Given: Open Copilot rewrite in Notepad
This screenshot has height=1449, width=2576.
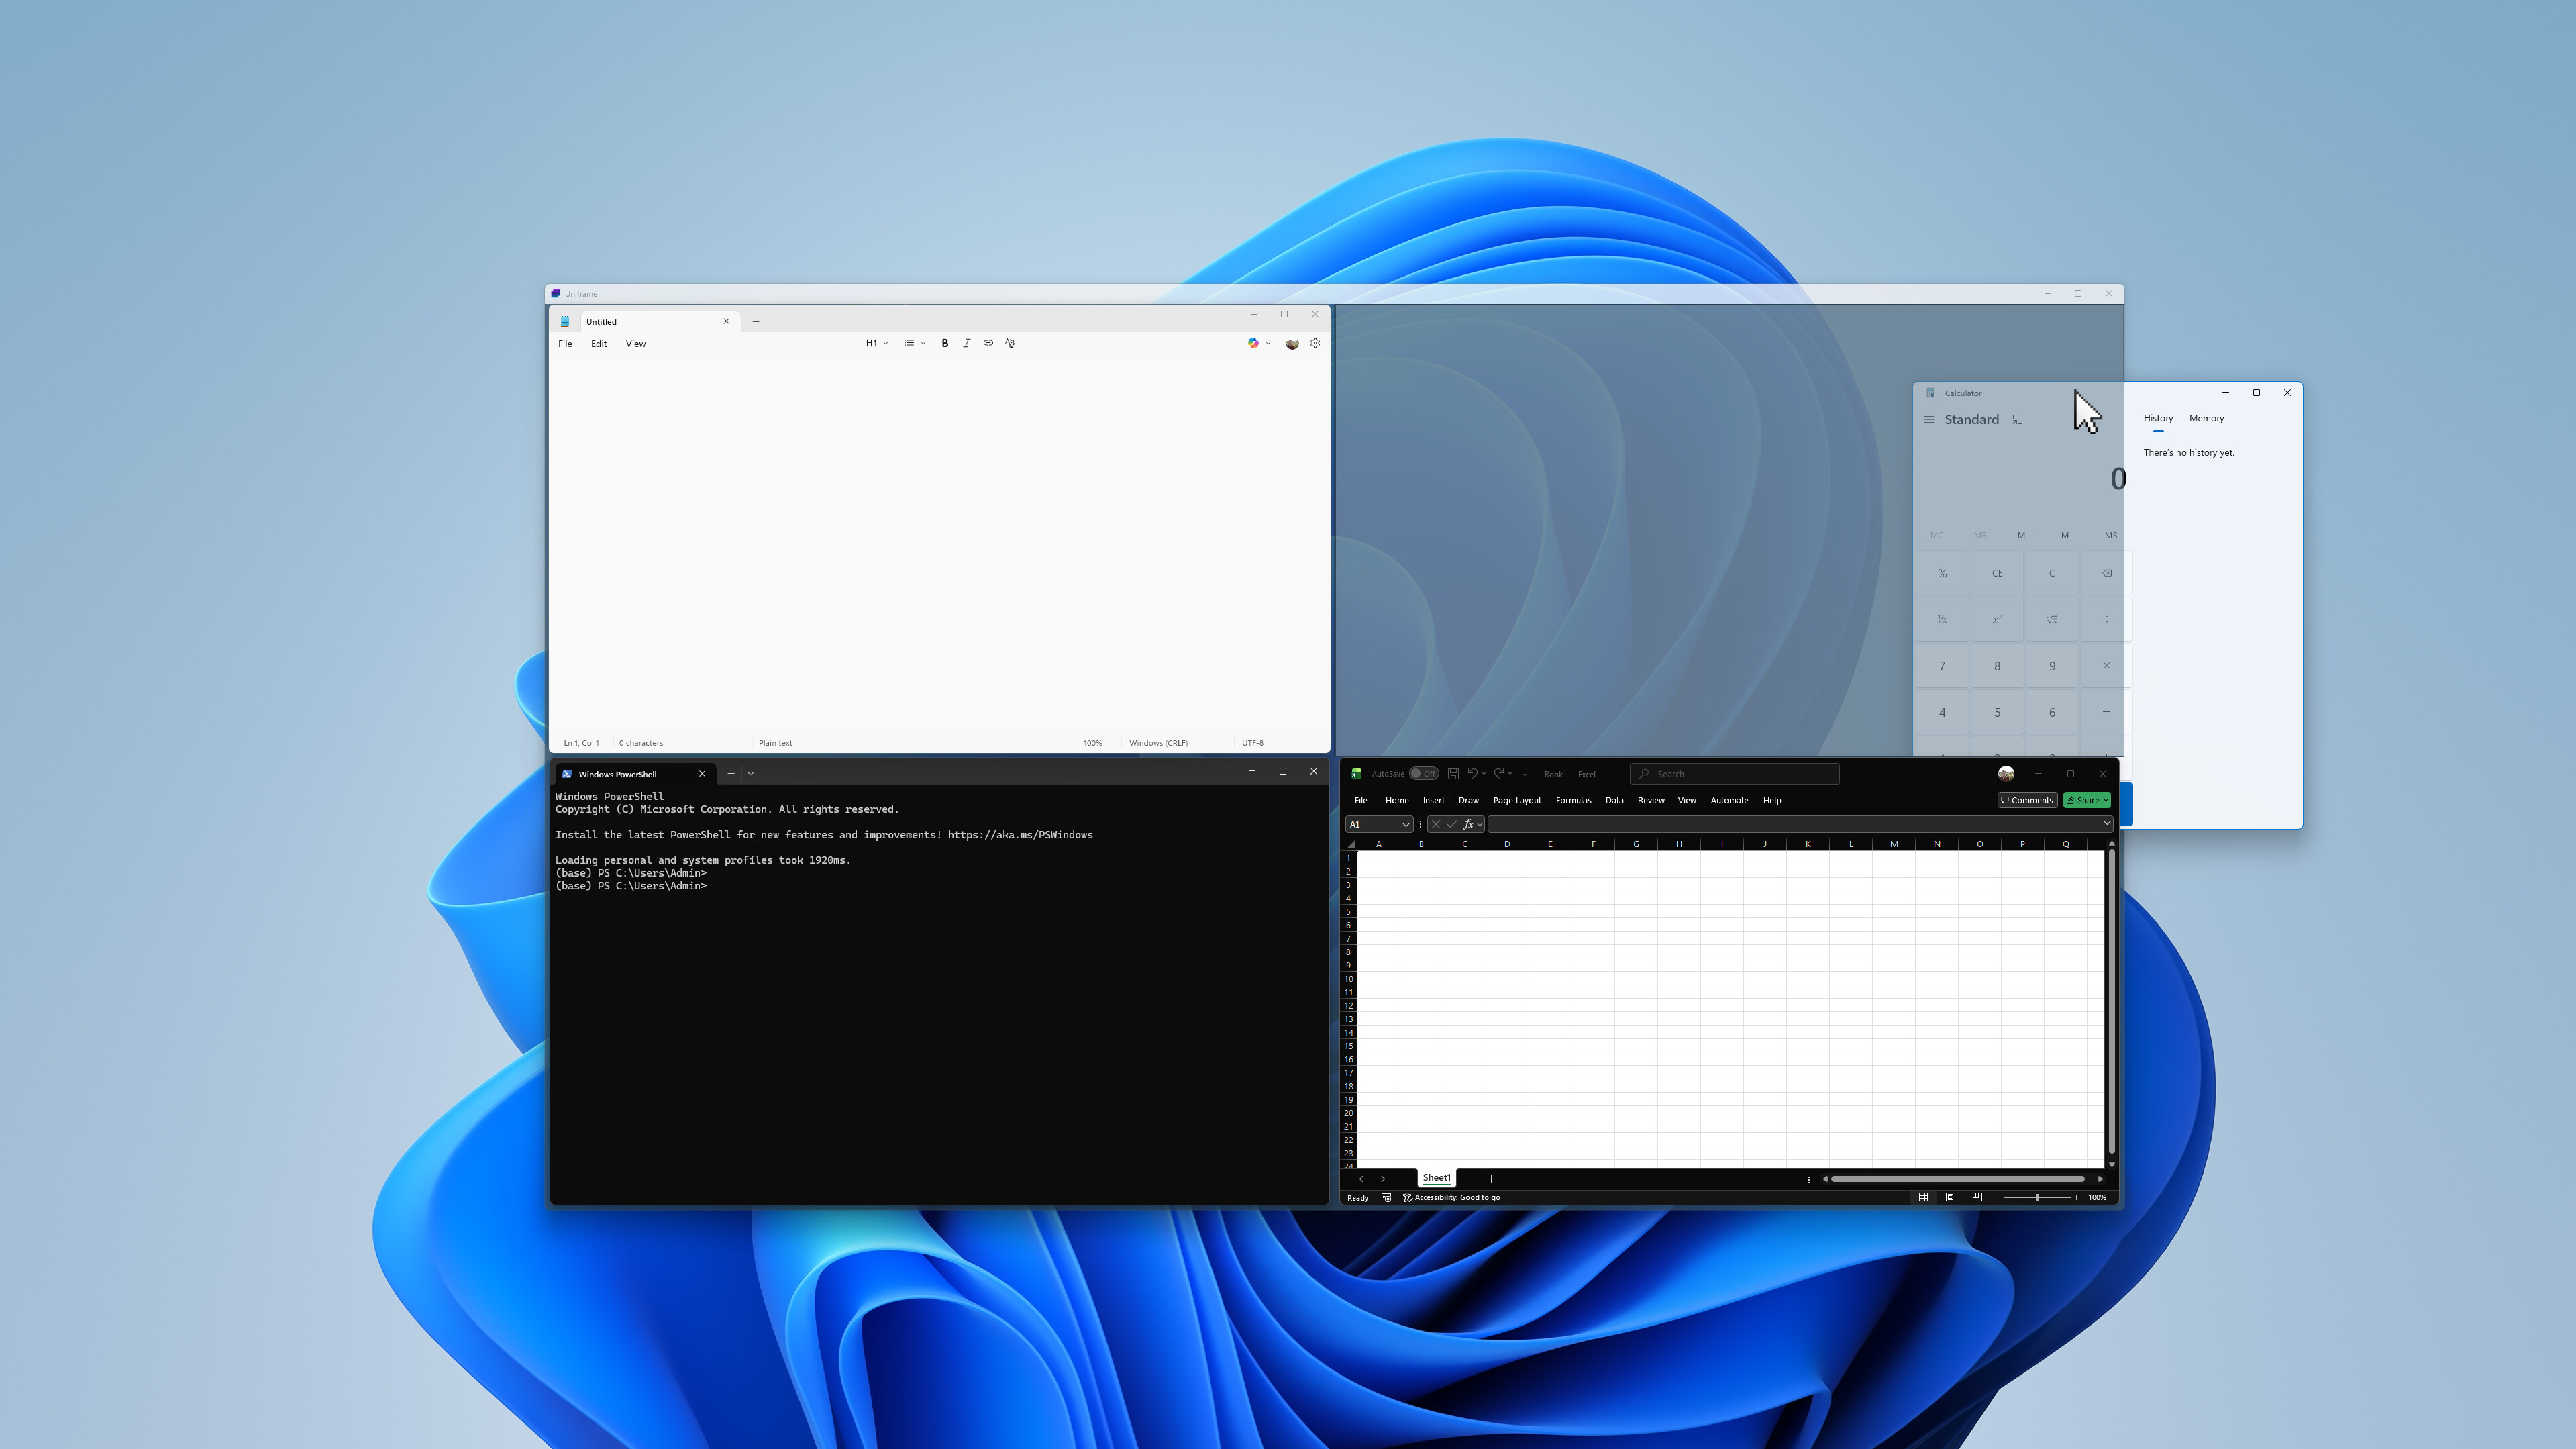Looking at the screenshot, I should coord(1253,343).
